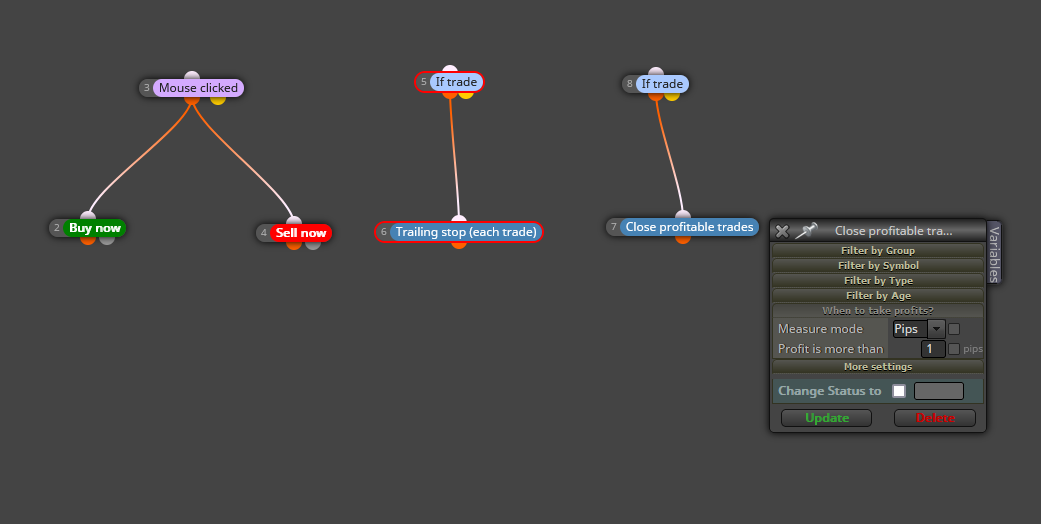Viewport: 1041px width, 524px height.
Task: Click the top input dot of Trailing stop block
Action: (x=459, y=219)
